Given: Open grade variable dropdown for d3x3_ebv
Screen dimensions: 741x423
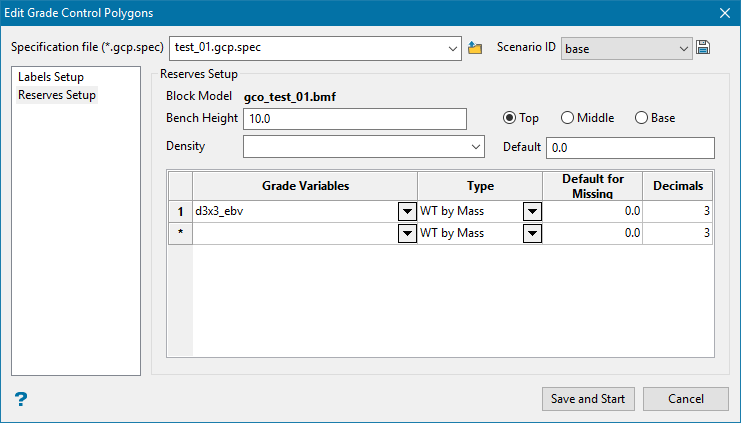Looking at the screenshot, I should [407, 211].
